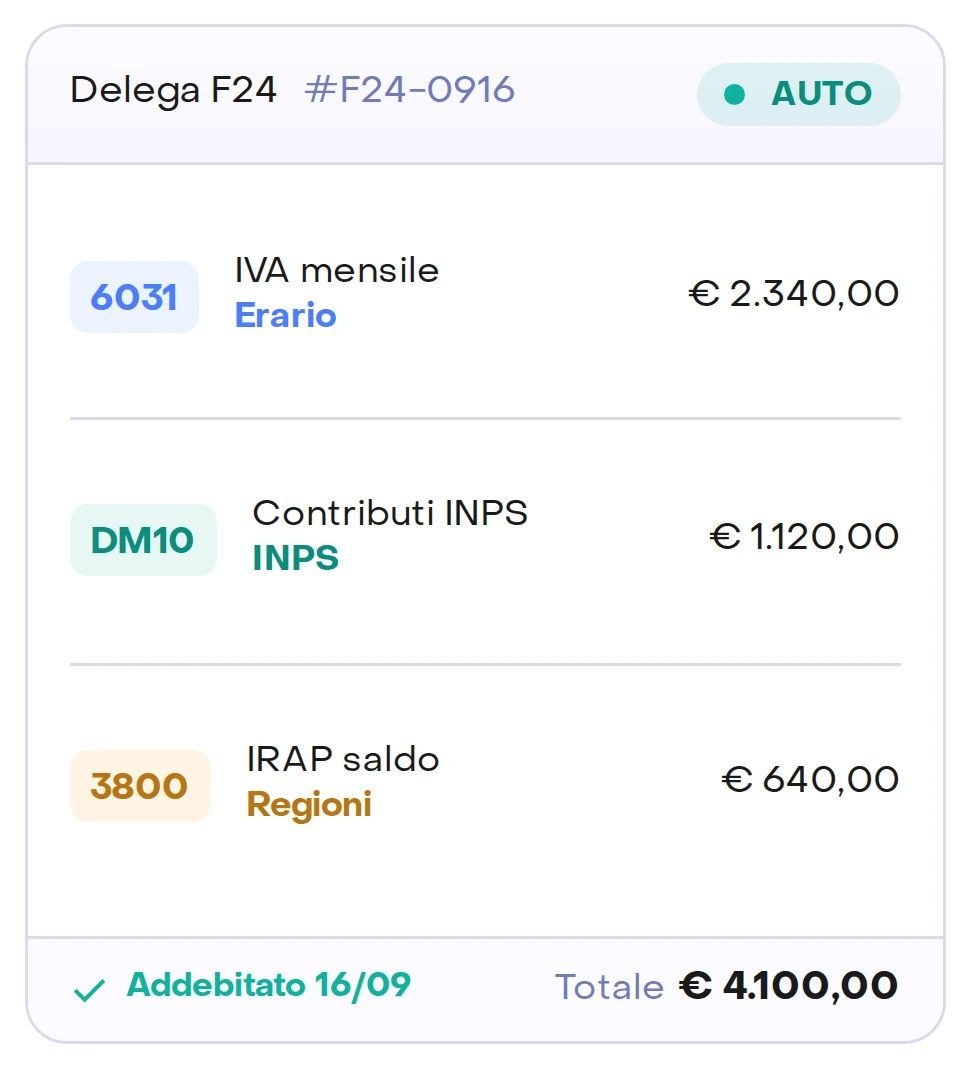Click the 6031 tax code badge
969x1068 pixels.
[134, 297]
